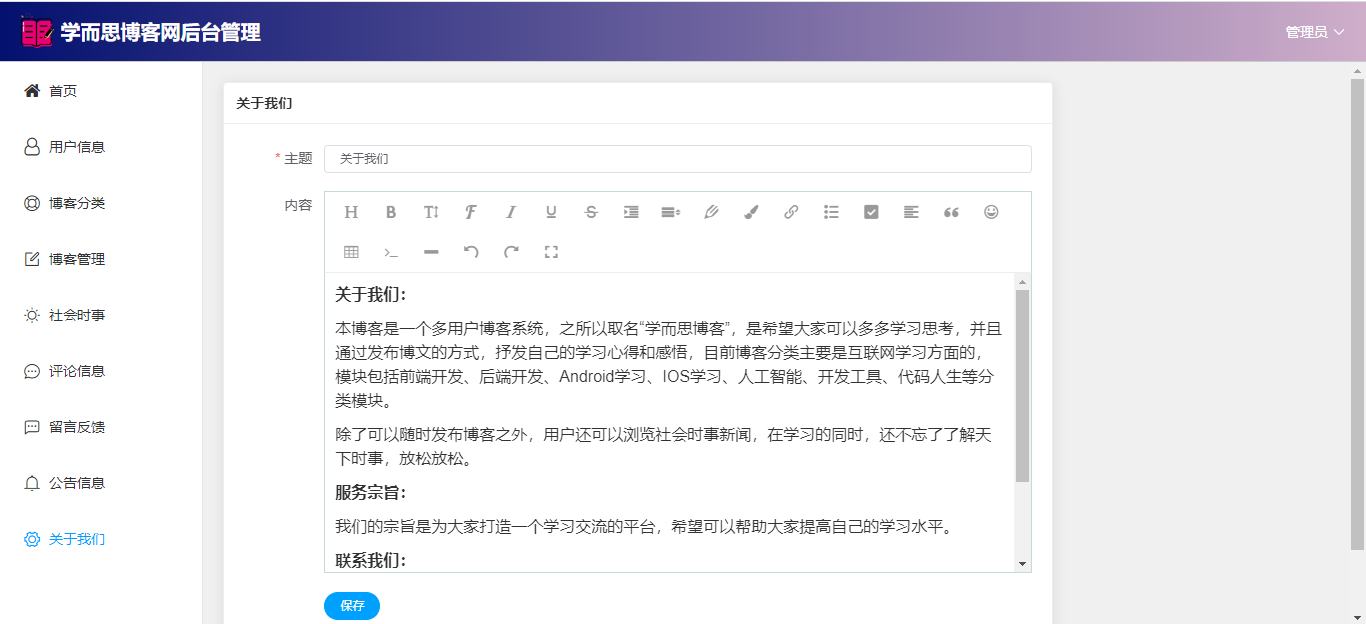The height and width of the screenshot is (624, 1366).
Task: Click the page vertical scrollbar
Action: [x=1357, y=314]
